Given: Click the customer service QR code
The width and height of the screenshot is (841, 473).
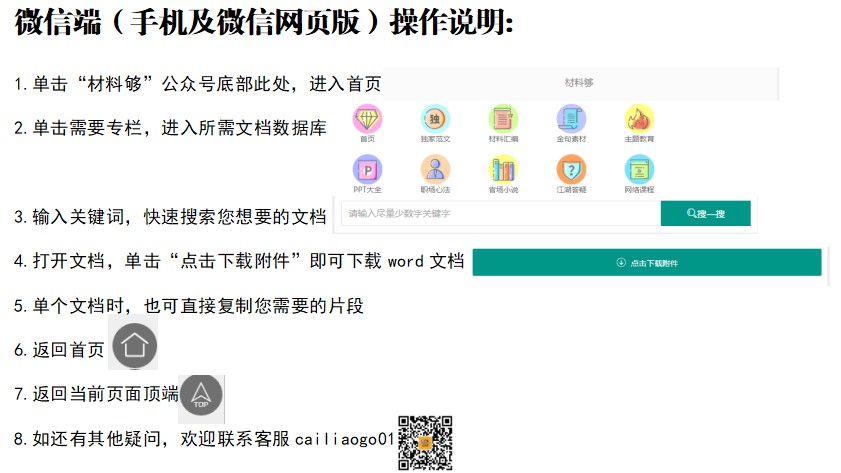Looking at the screenshot, I should pos(425,443).
